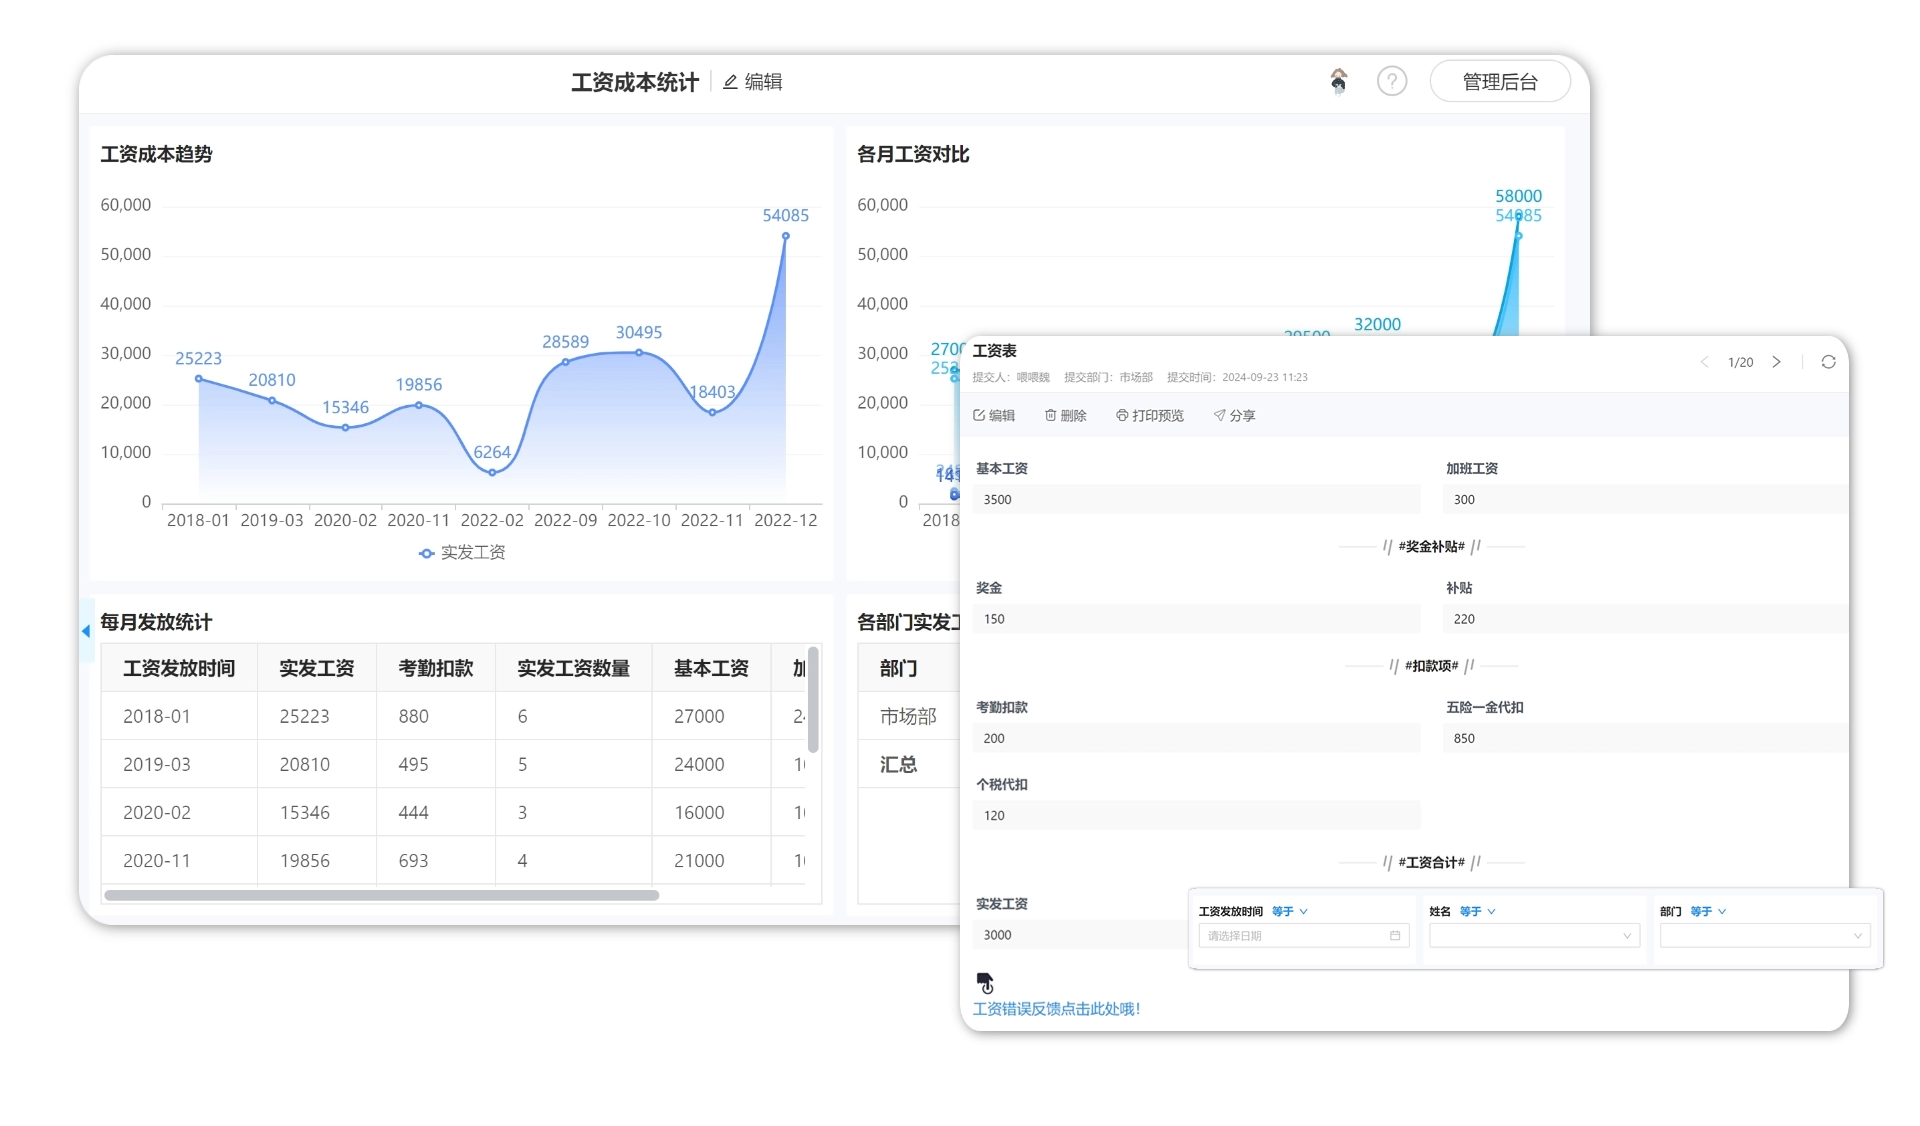Open the 管理后台 button

coord(1500,81)
